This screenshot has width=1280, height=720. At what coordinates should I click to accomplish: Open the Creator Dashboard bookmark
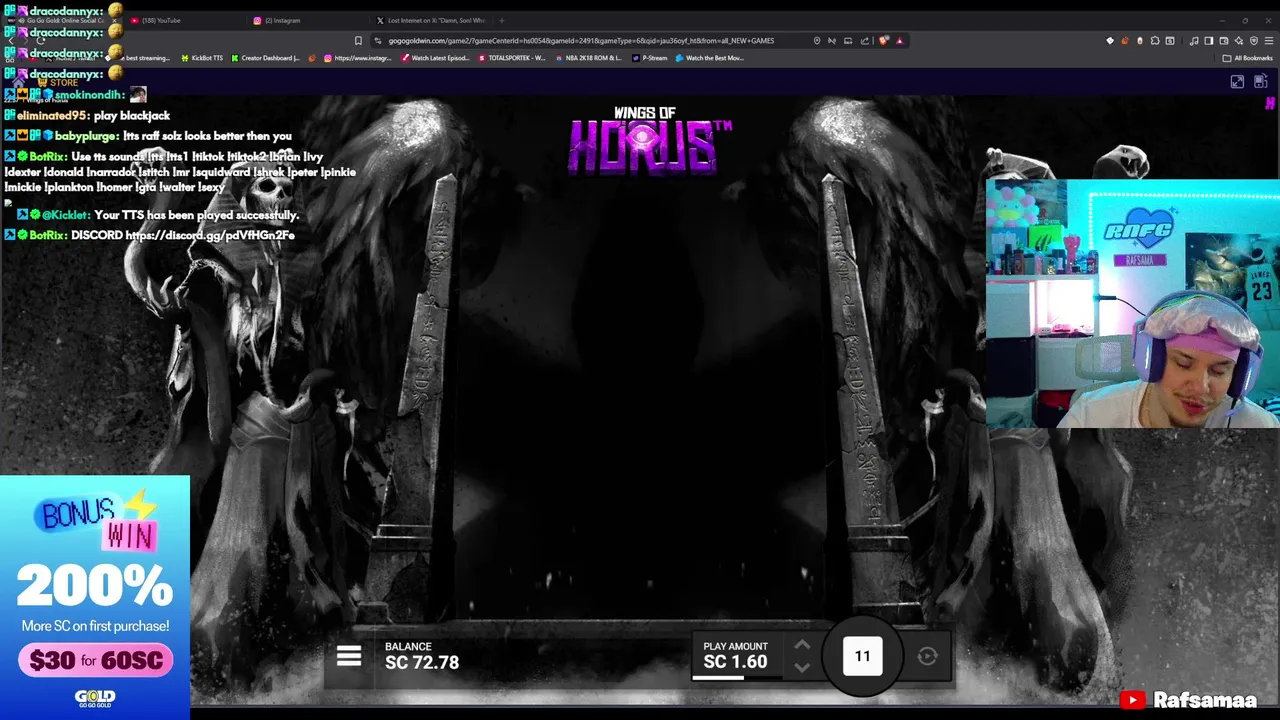tap(265, 58)
